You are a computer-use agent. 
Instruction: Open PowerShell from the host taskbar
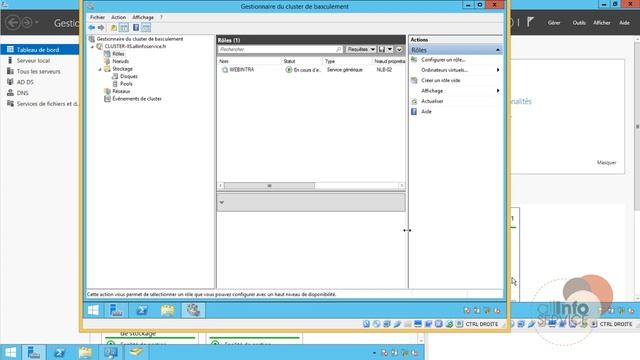(59, 352)
